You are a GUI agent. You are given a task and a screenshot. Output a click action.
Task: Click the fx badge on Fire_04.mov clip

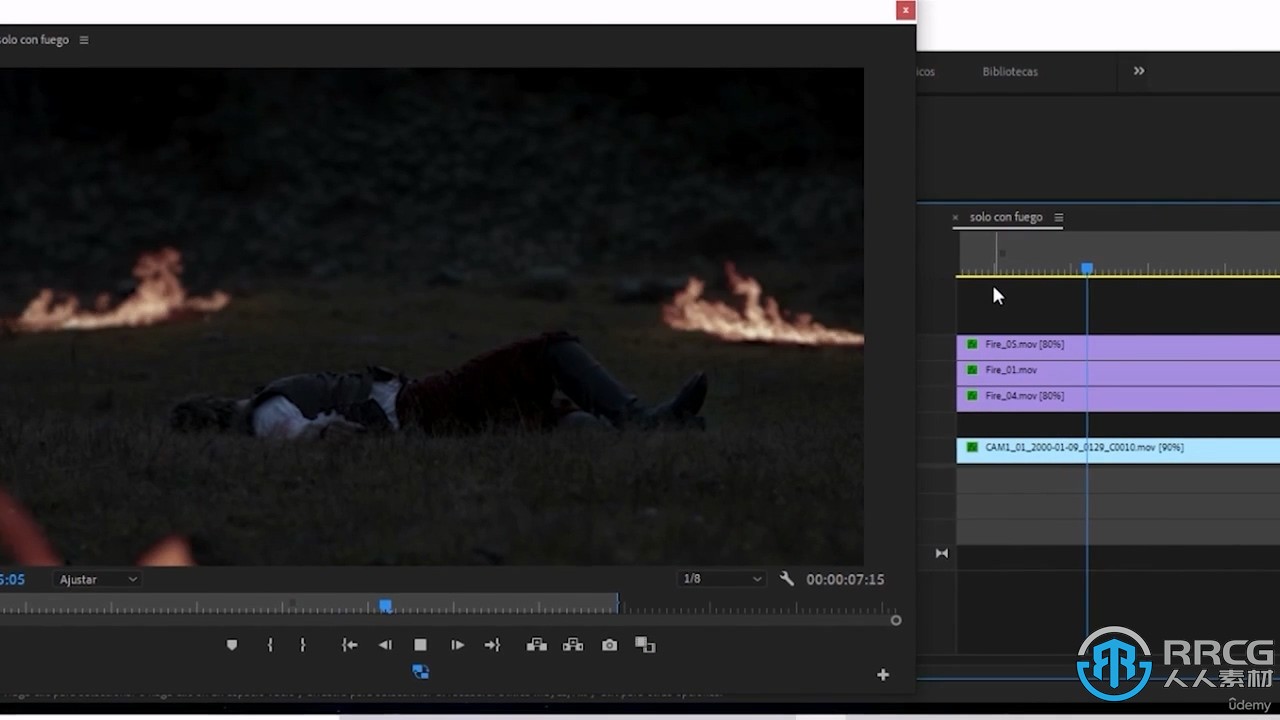[972, 396]
